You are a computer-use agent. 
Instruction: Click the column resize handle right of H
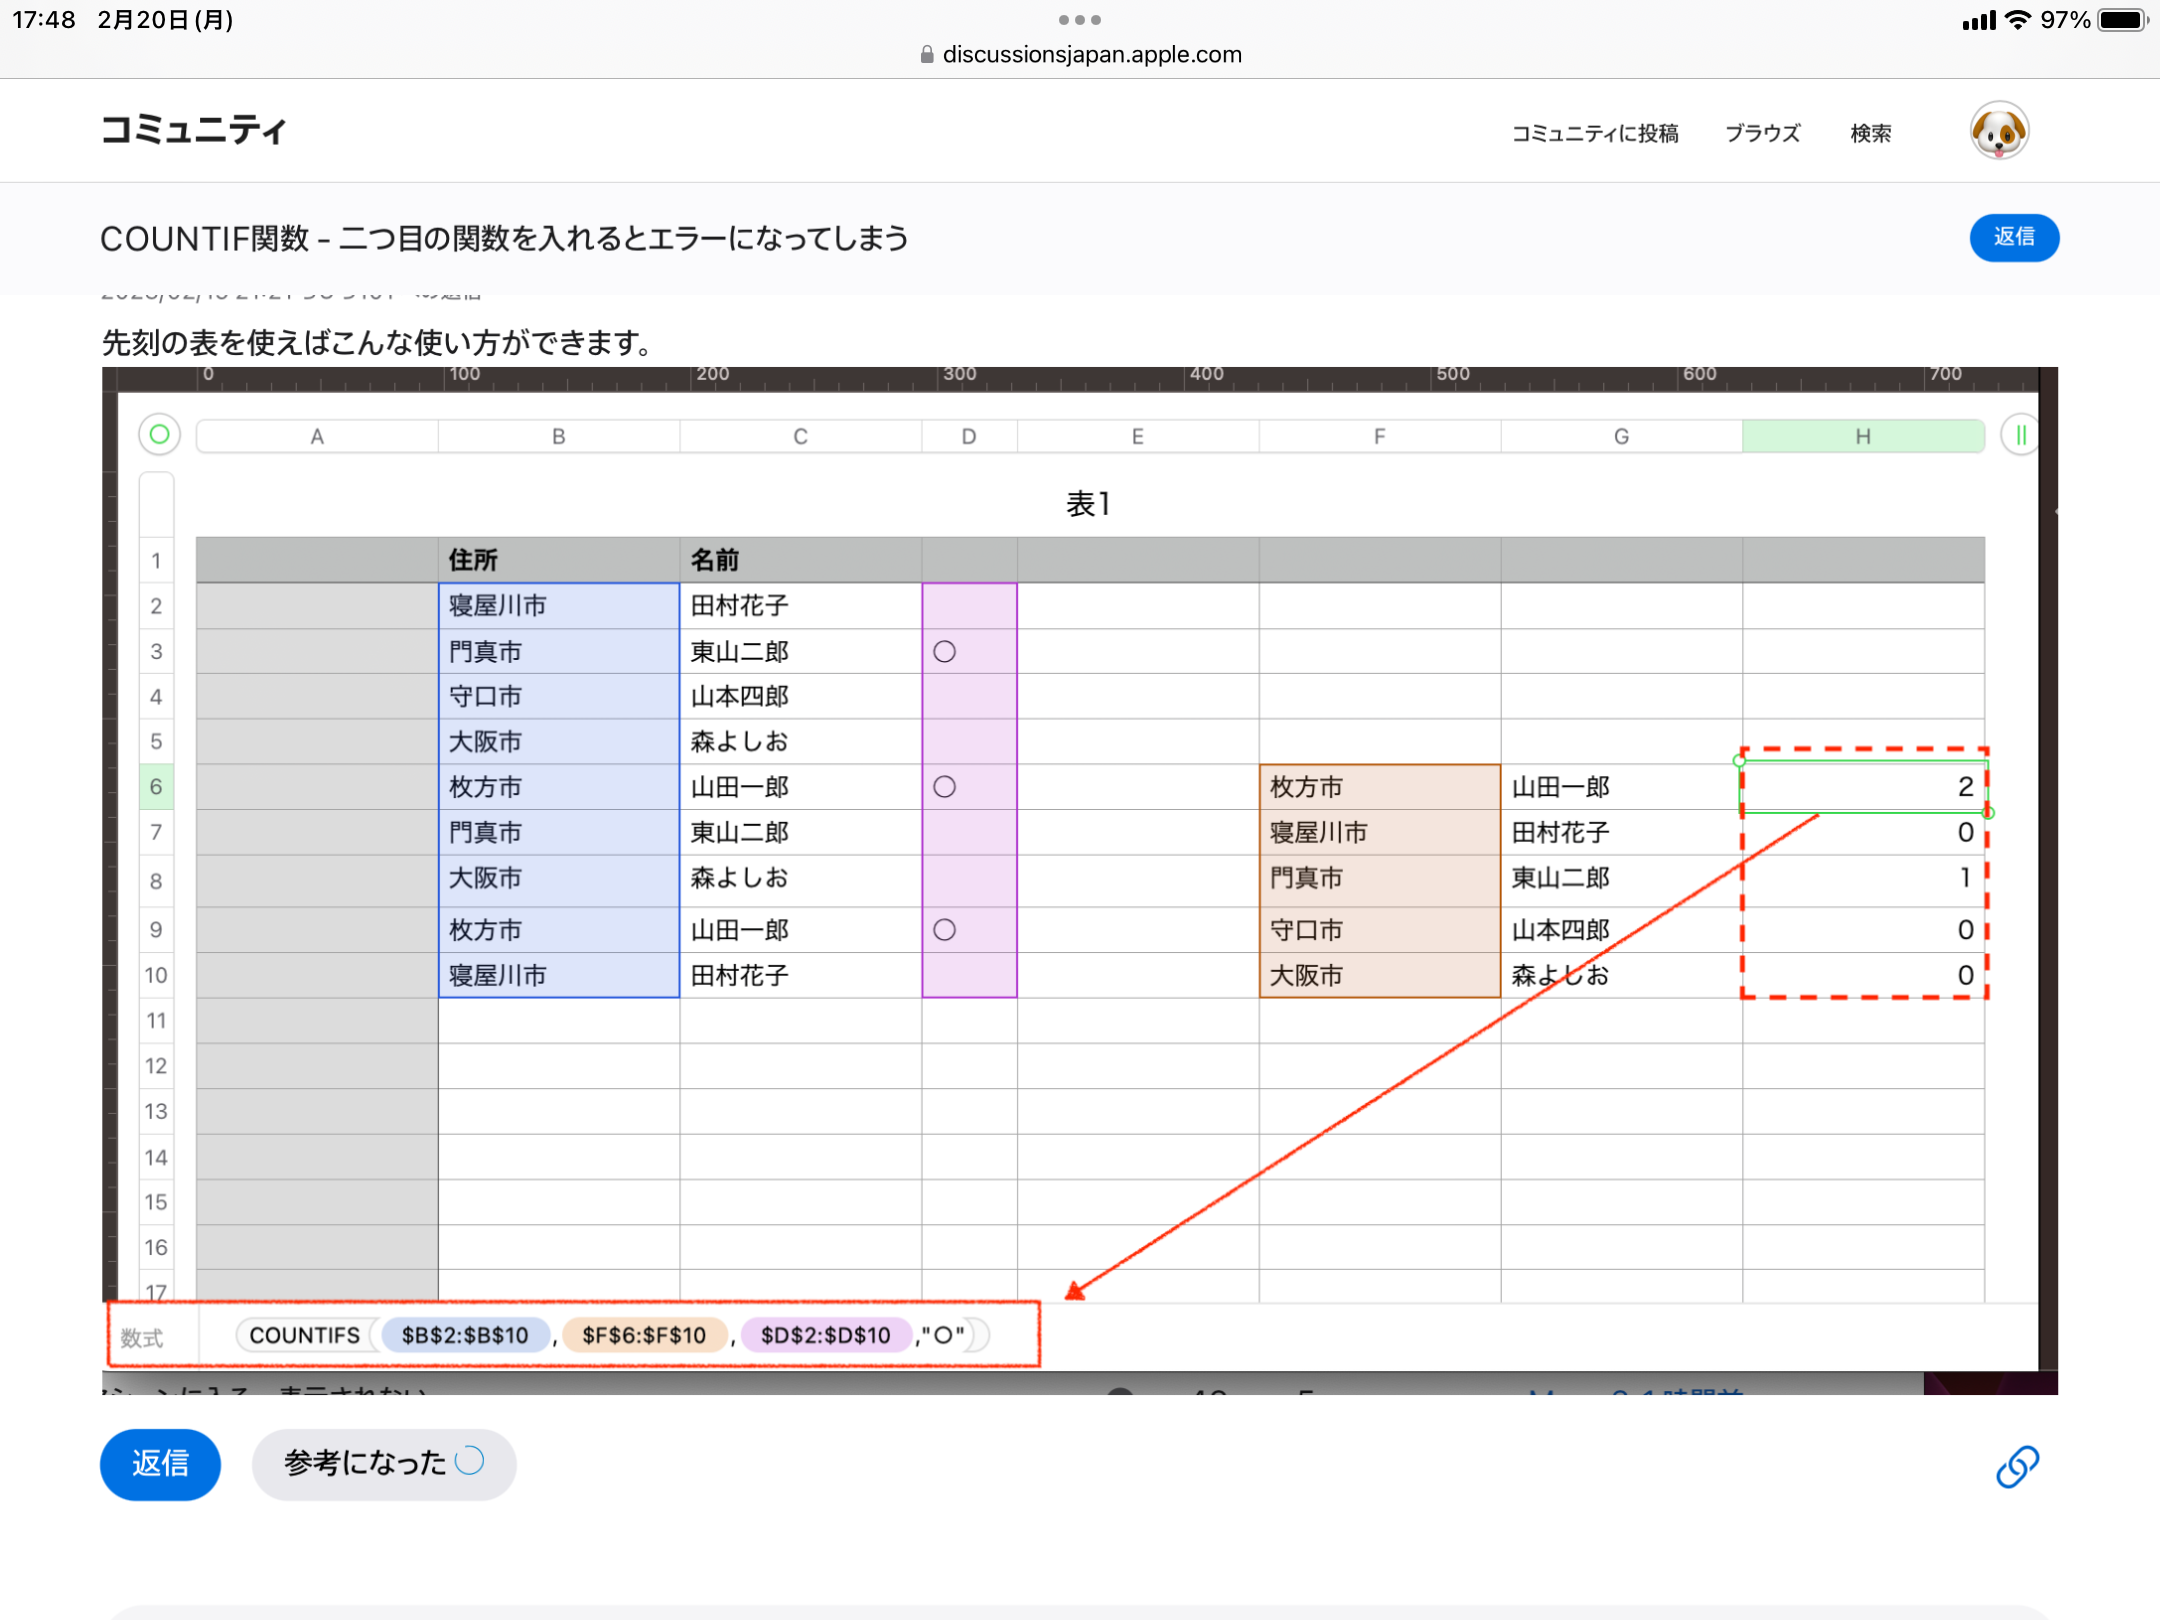click(x=2020, y=435)
